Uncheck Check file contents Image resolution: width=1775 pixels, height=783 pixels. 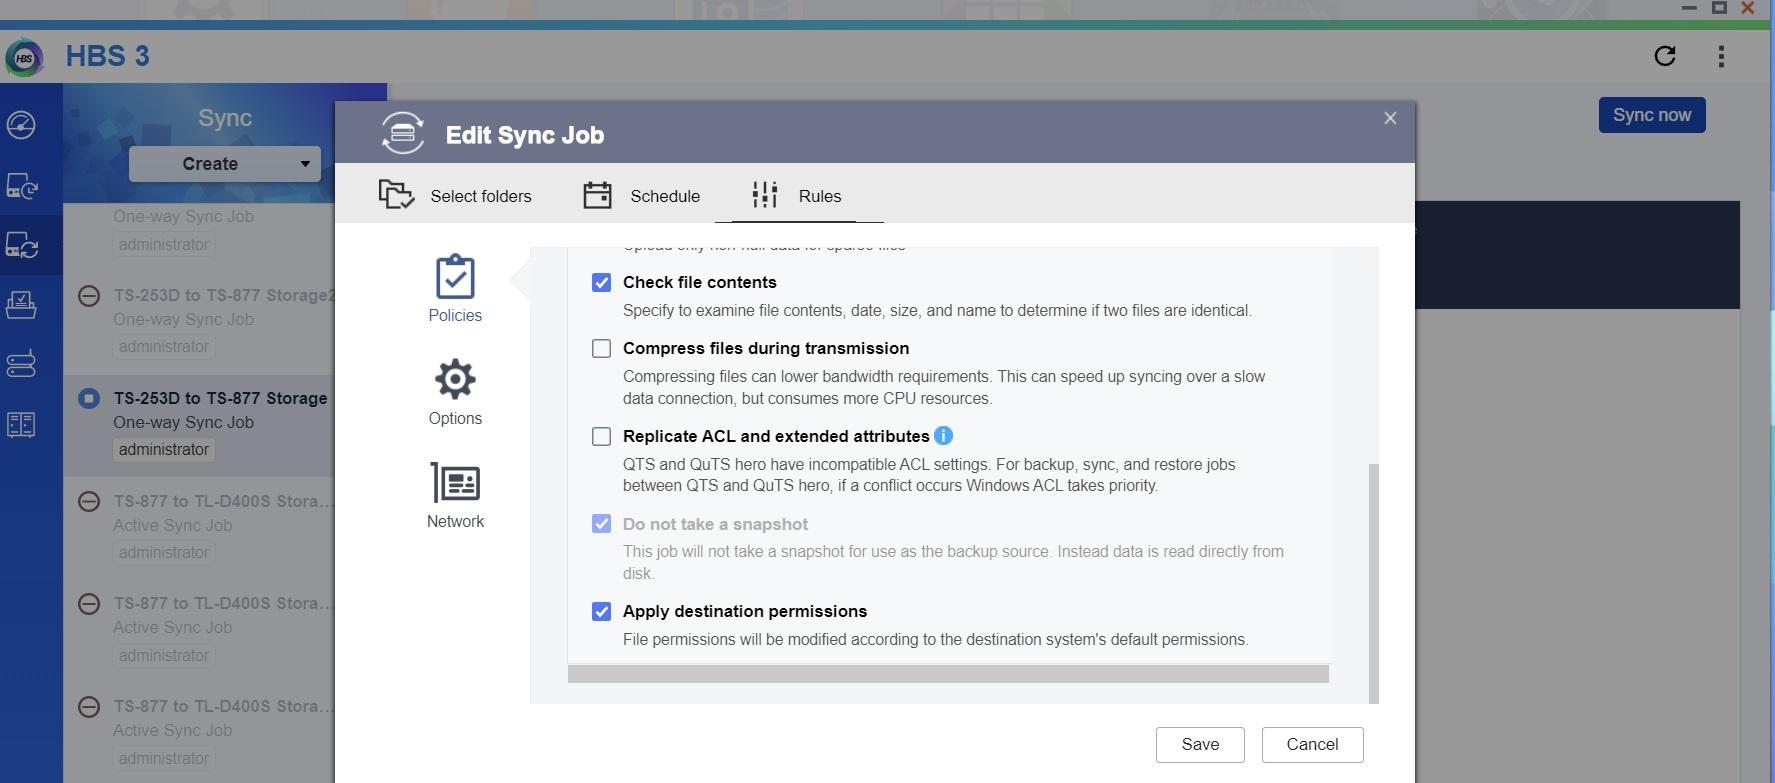[601, 283]
